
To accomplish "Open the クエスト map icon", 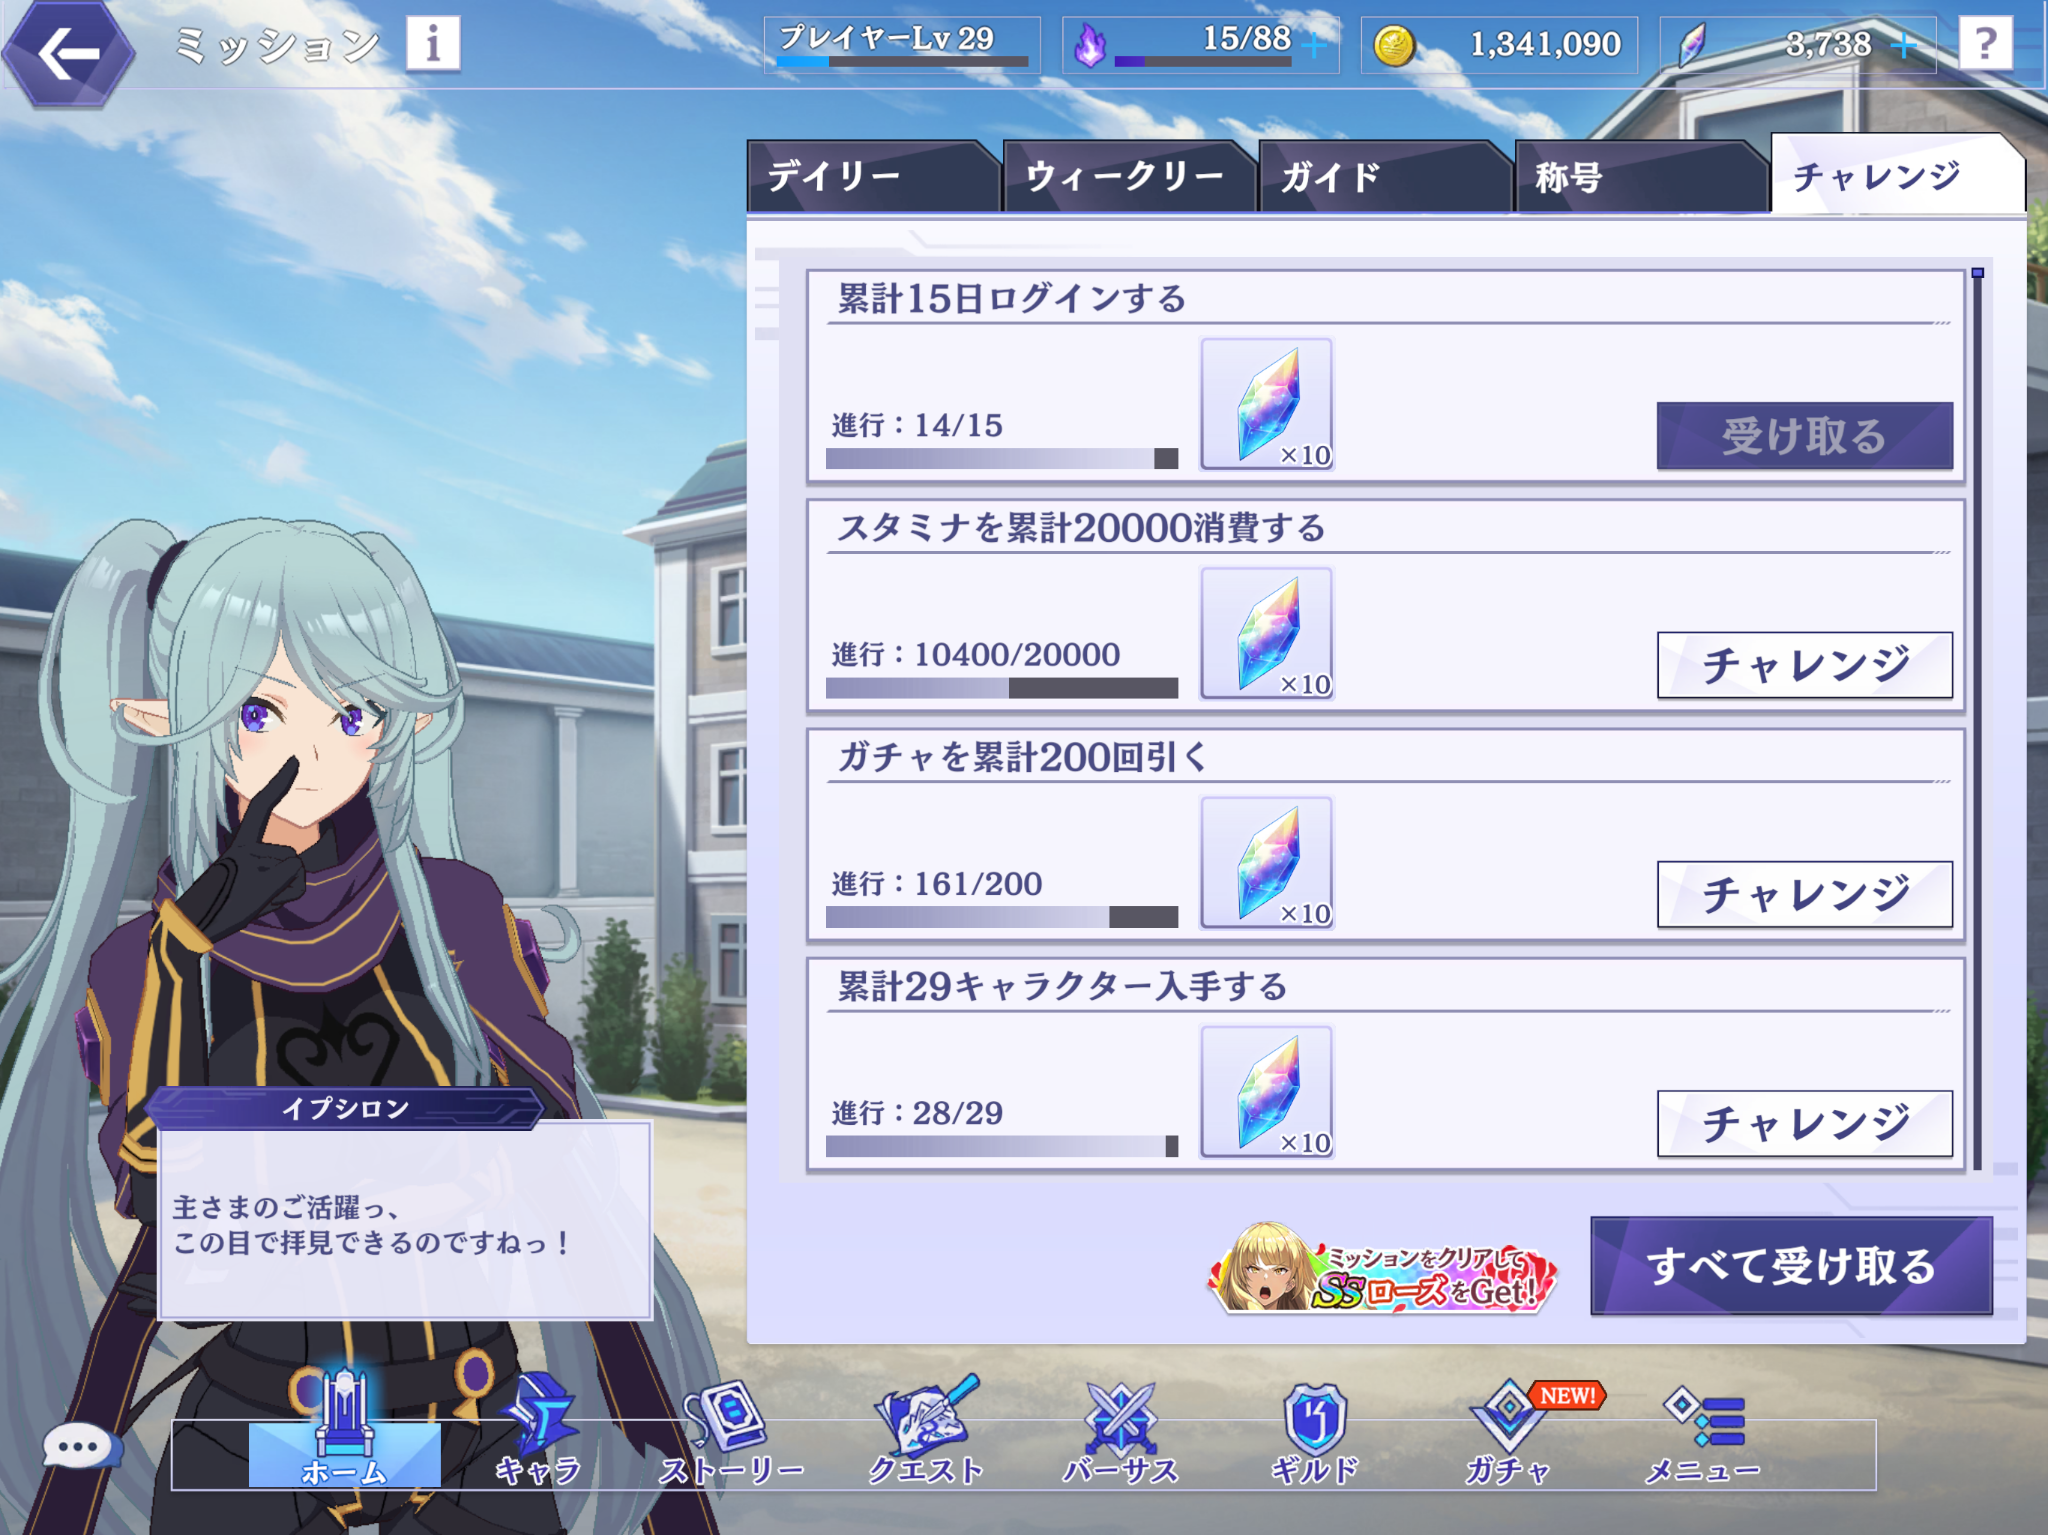I will coord(926,1430).
